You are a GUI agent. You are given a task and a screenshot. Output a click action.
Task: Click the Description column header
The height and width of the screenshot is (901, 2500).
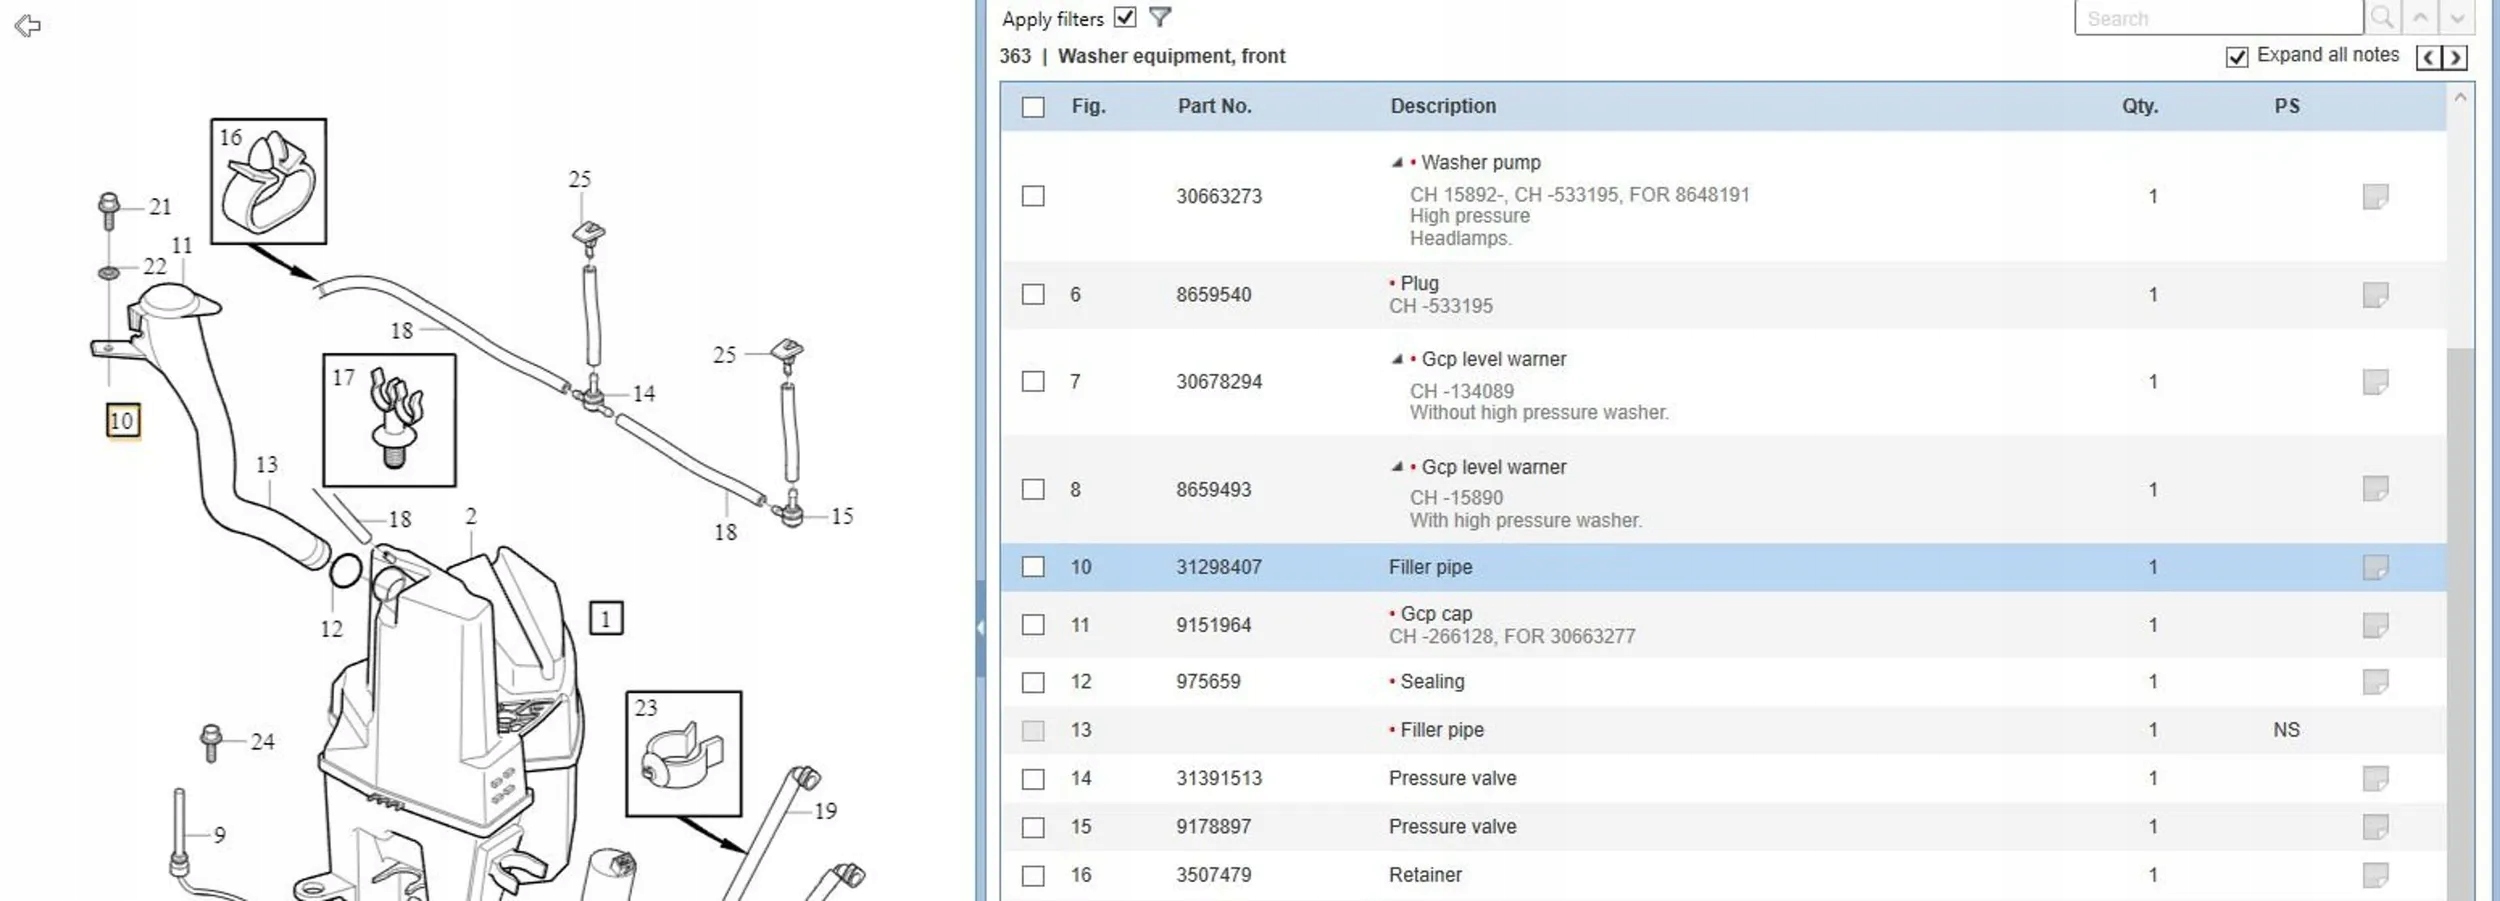pos(1442,106)
